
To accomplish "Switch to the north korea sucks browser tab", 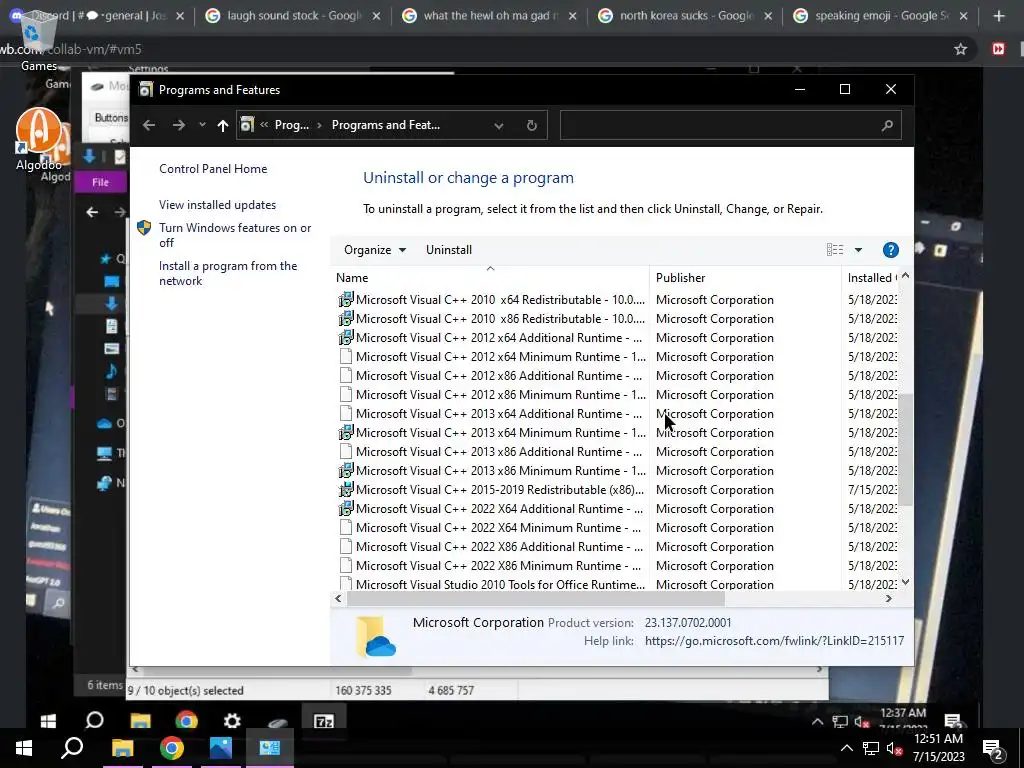I will (x=686, y=16).
